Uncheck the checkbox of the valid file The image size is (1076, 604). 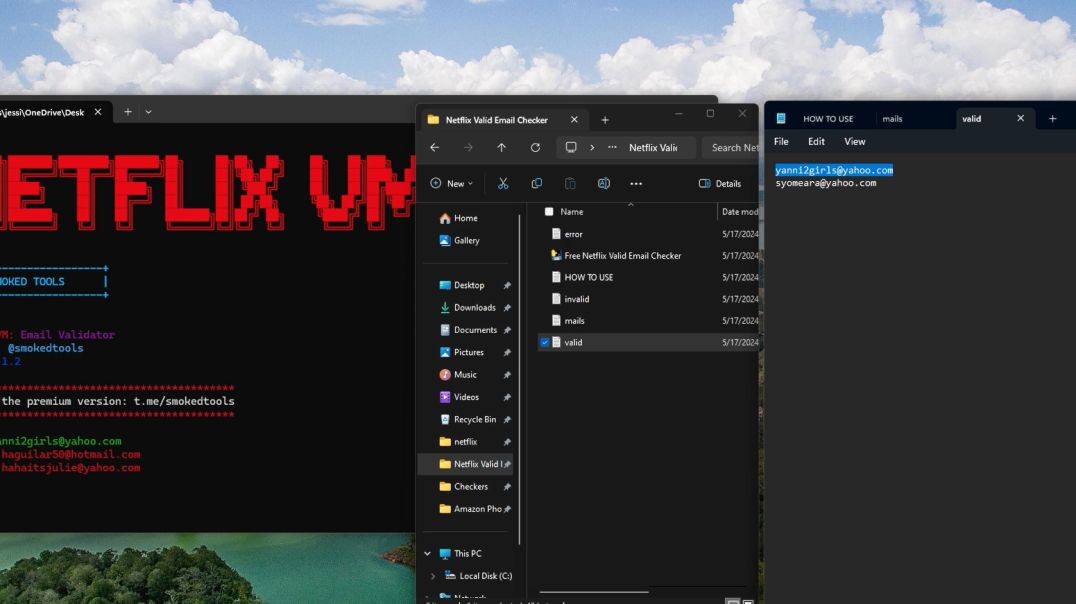coord(545,342)
